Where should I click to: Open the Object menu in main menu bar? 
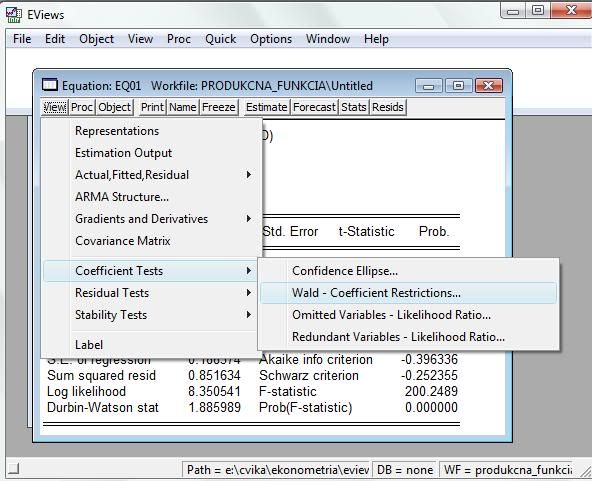click(96, 39)
